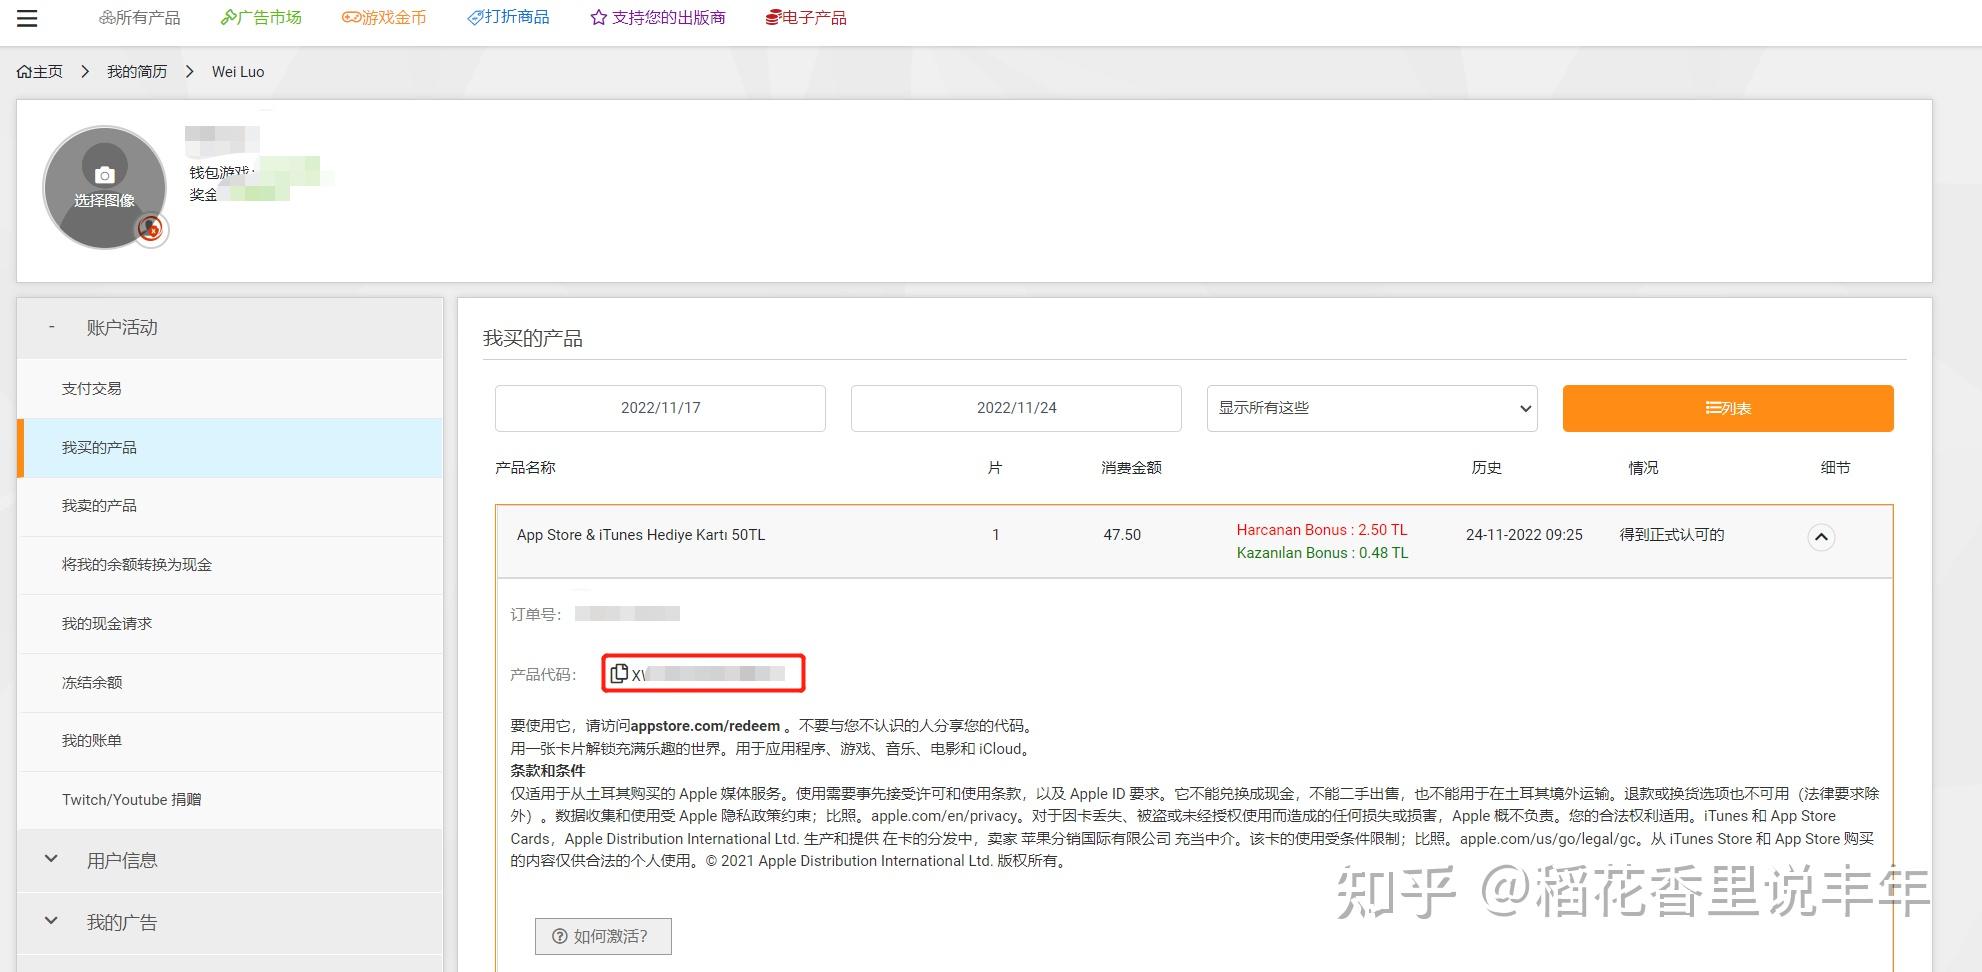Click the 情况 column header
The height and width of the screenshot is (972, 1982).
1643,468
